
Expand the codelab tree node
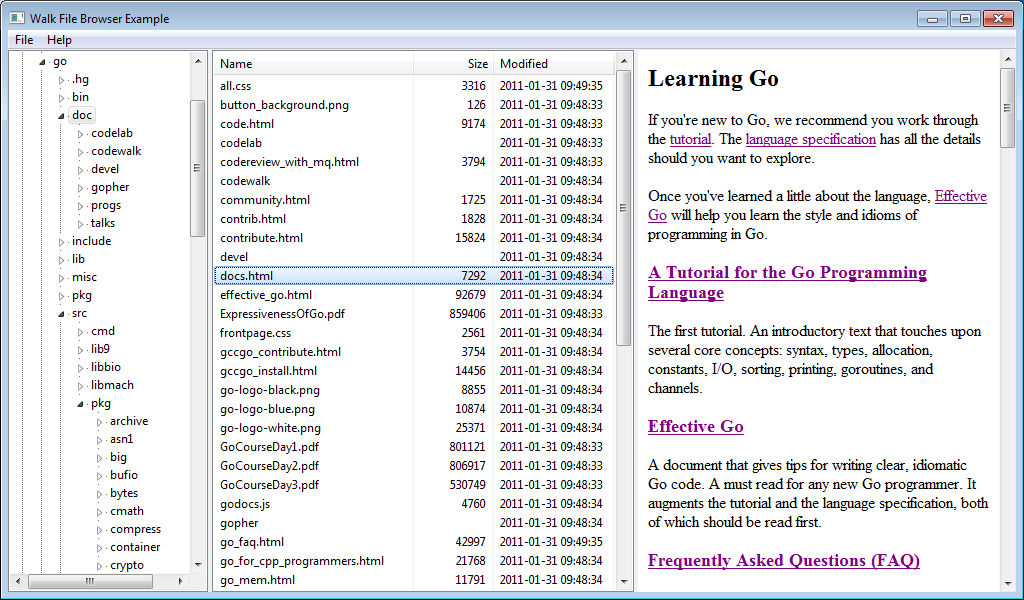point(80,134)
